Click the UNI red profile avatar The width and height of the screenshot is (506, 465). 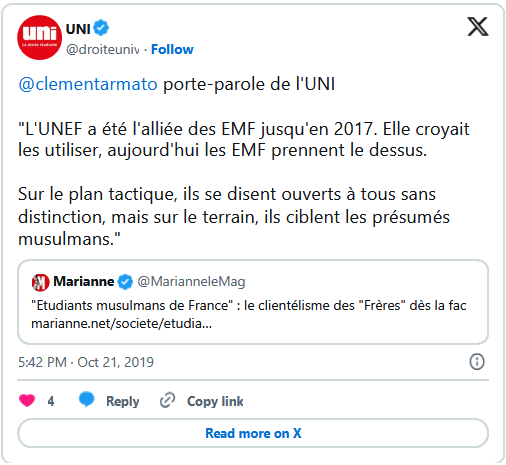tap(39, 37)
